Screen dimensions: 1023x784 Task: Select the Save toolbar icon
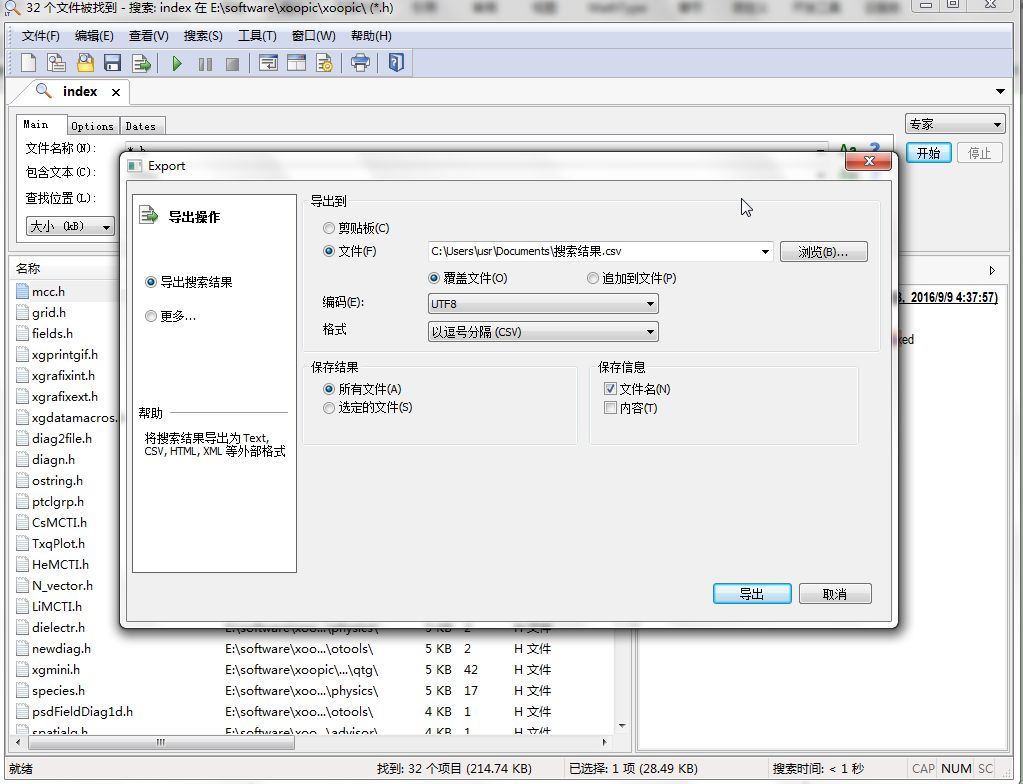pos(111,62)
